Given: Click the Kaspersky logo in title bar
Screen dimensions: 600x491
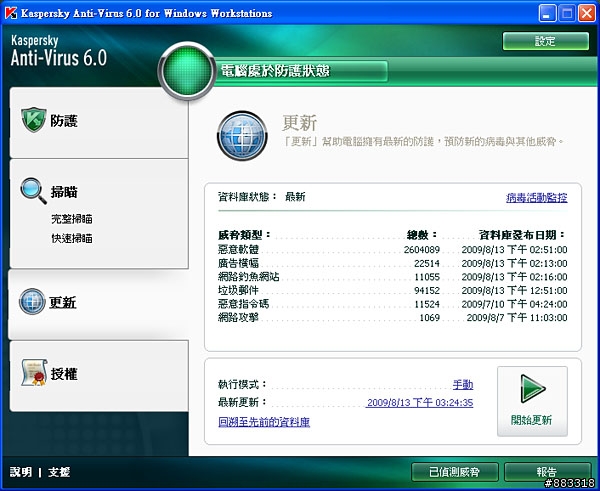Looking at the screenshot, I should coord(11,13).
